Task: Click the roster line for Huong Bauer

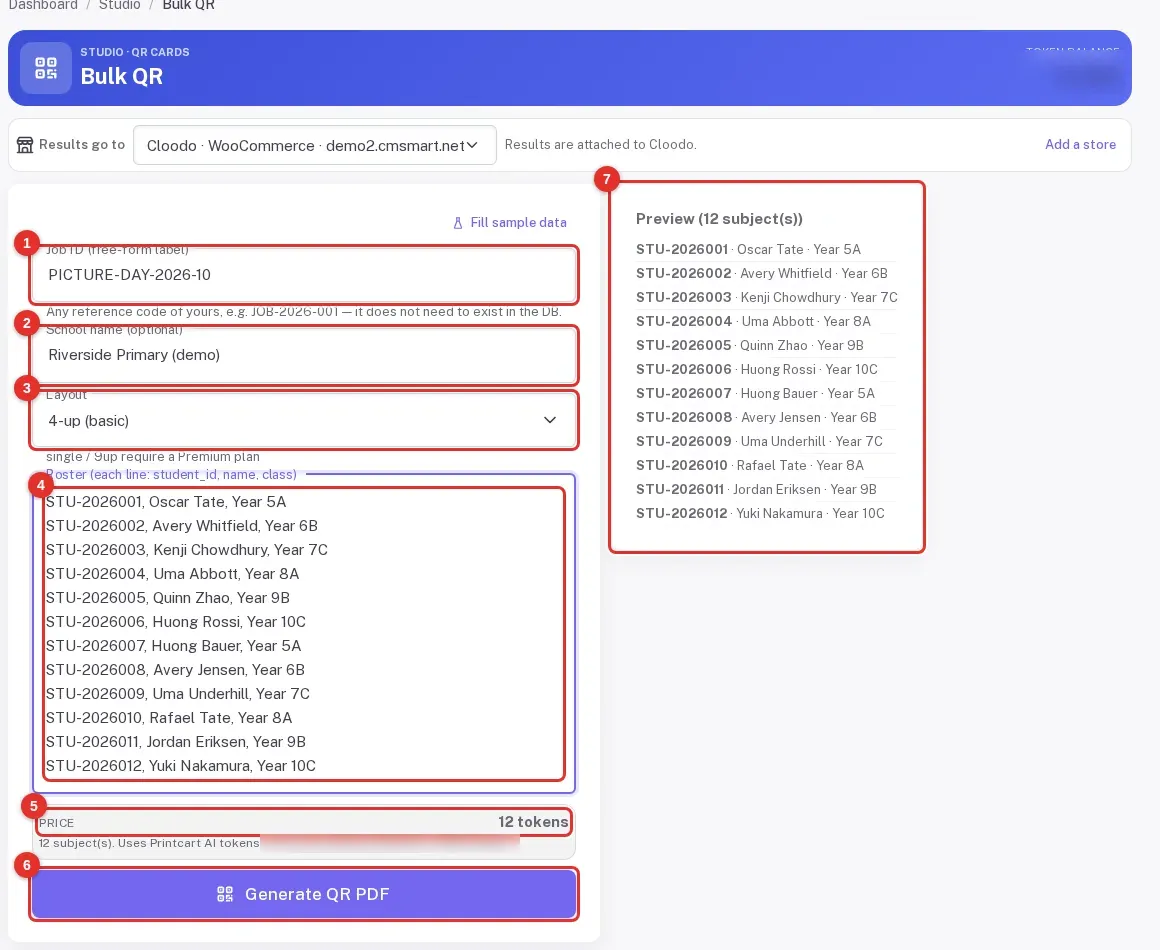Action: (x=173, y=646)
